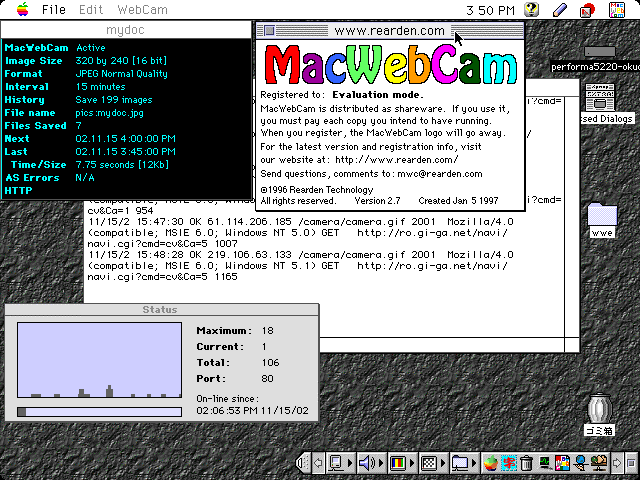Open the sound volume module in Control Strip
640x480 pixels.
(371, 463)
